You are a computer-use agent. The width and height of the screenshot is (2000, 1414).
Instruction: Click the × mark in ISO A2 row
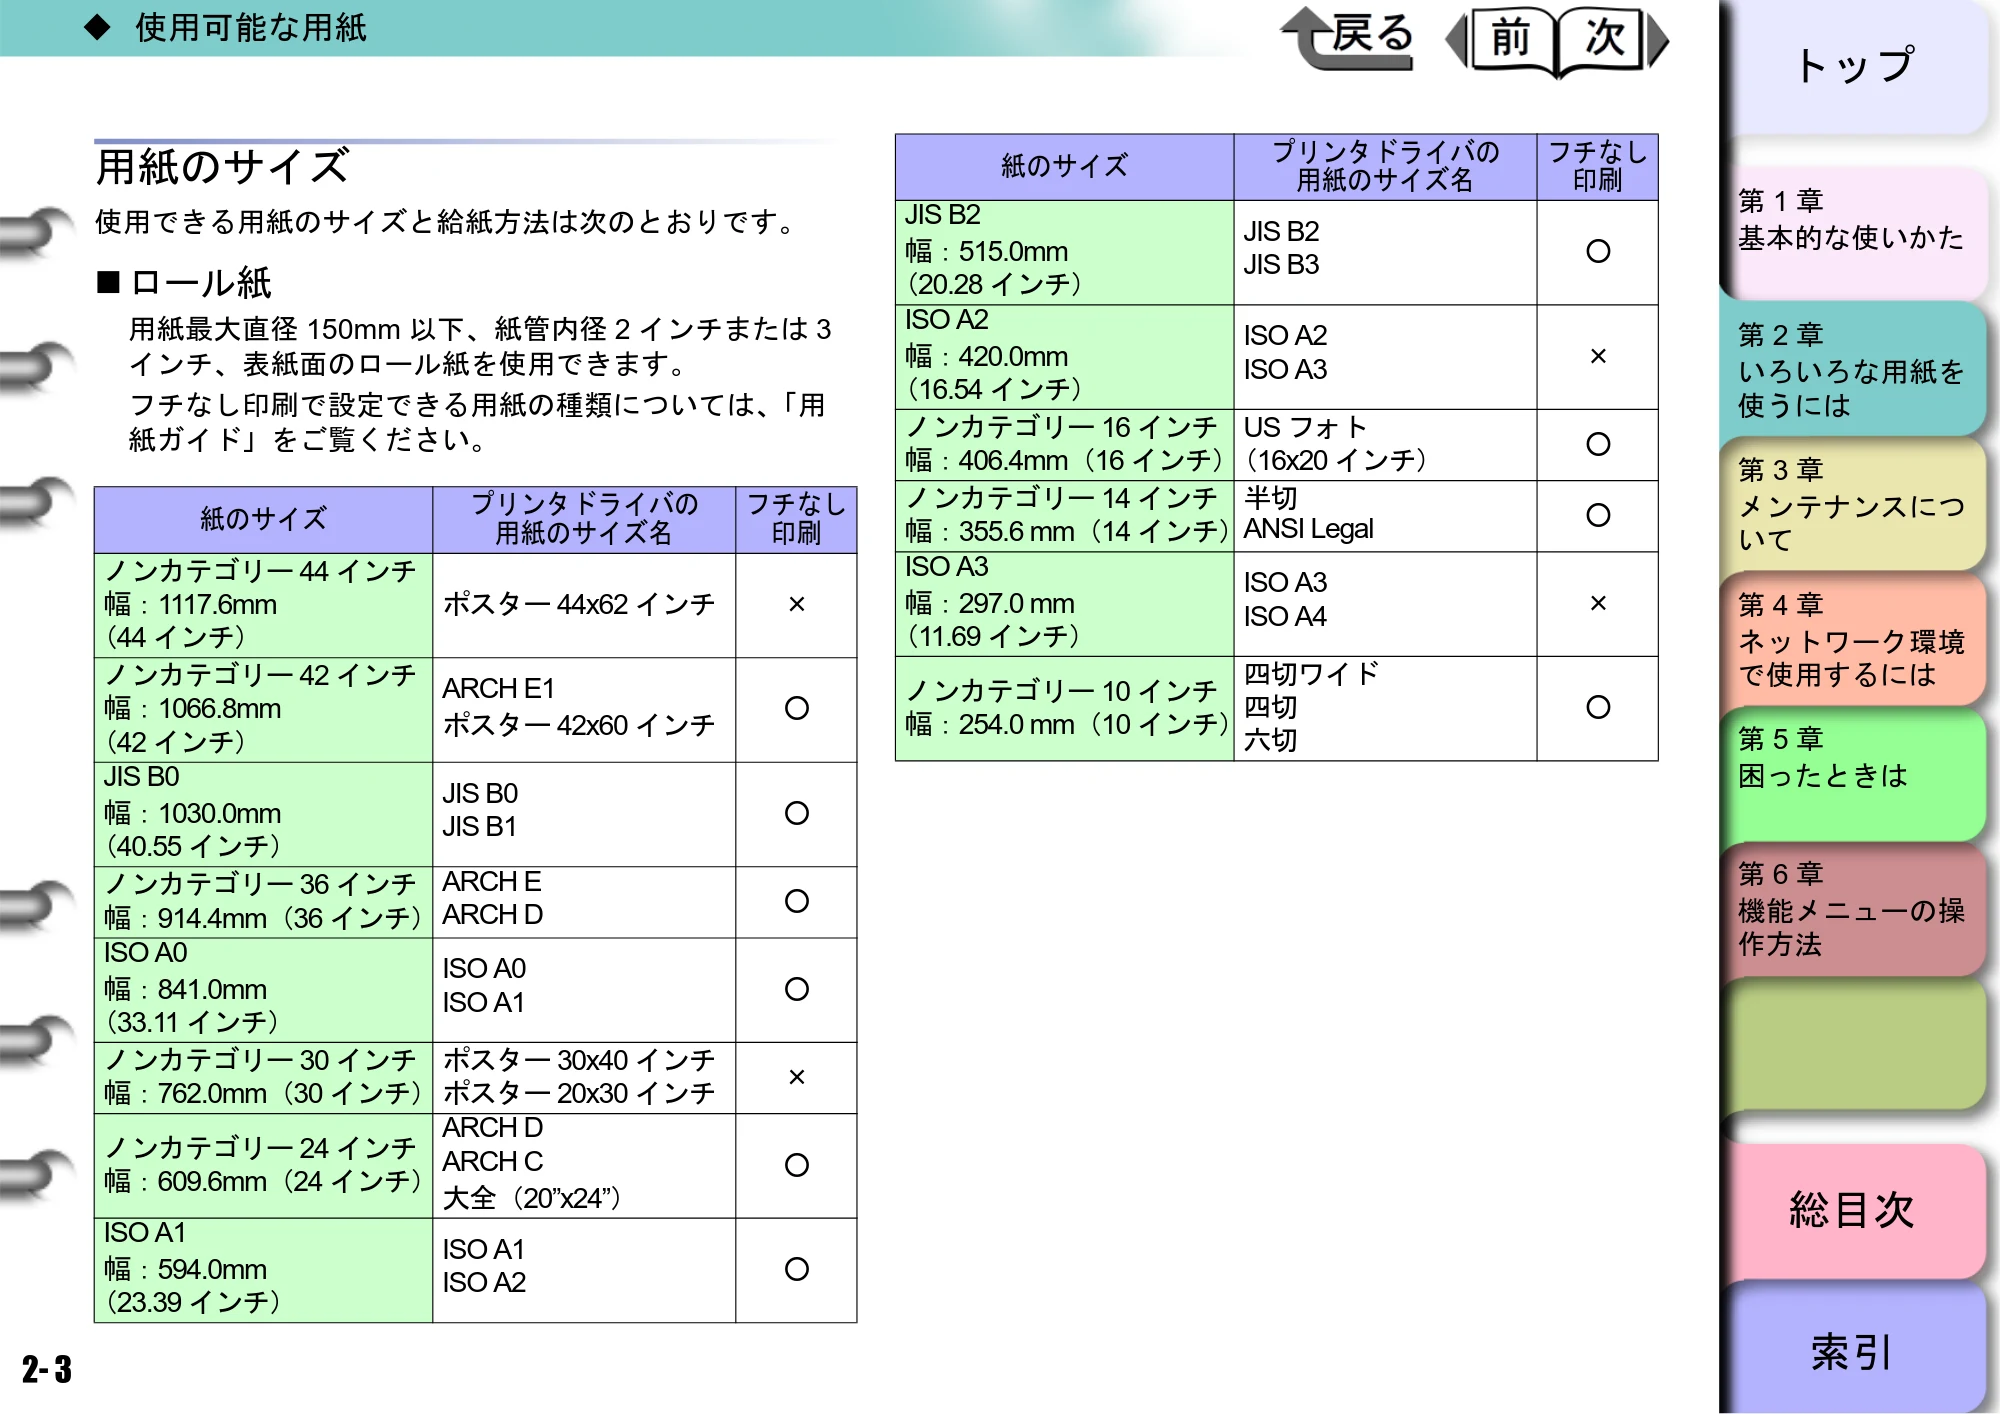coord(1598,356)
